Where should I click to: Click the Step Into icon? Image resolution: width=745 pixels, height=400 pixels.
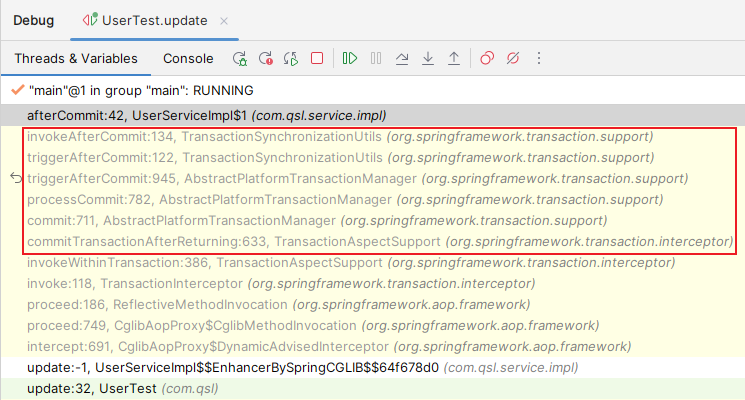tap(428, 58)
